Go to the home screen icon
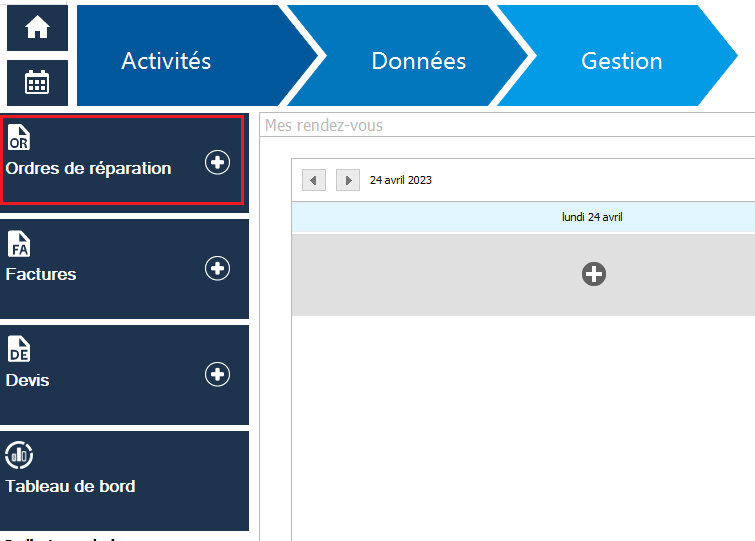The image size is (755, 541). pyautogui.click(x=37, y=27)
